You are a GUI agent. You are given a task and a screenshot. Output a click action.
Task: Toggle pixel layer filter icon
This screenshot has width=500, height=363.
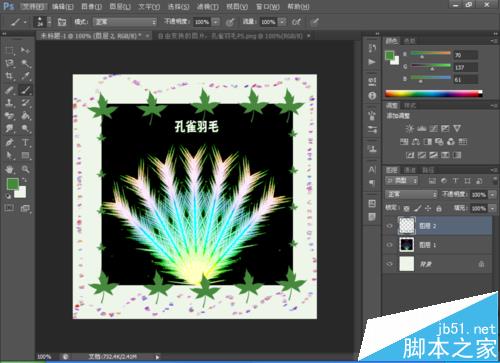coord(432,181)
